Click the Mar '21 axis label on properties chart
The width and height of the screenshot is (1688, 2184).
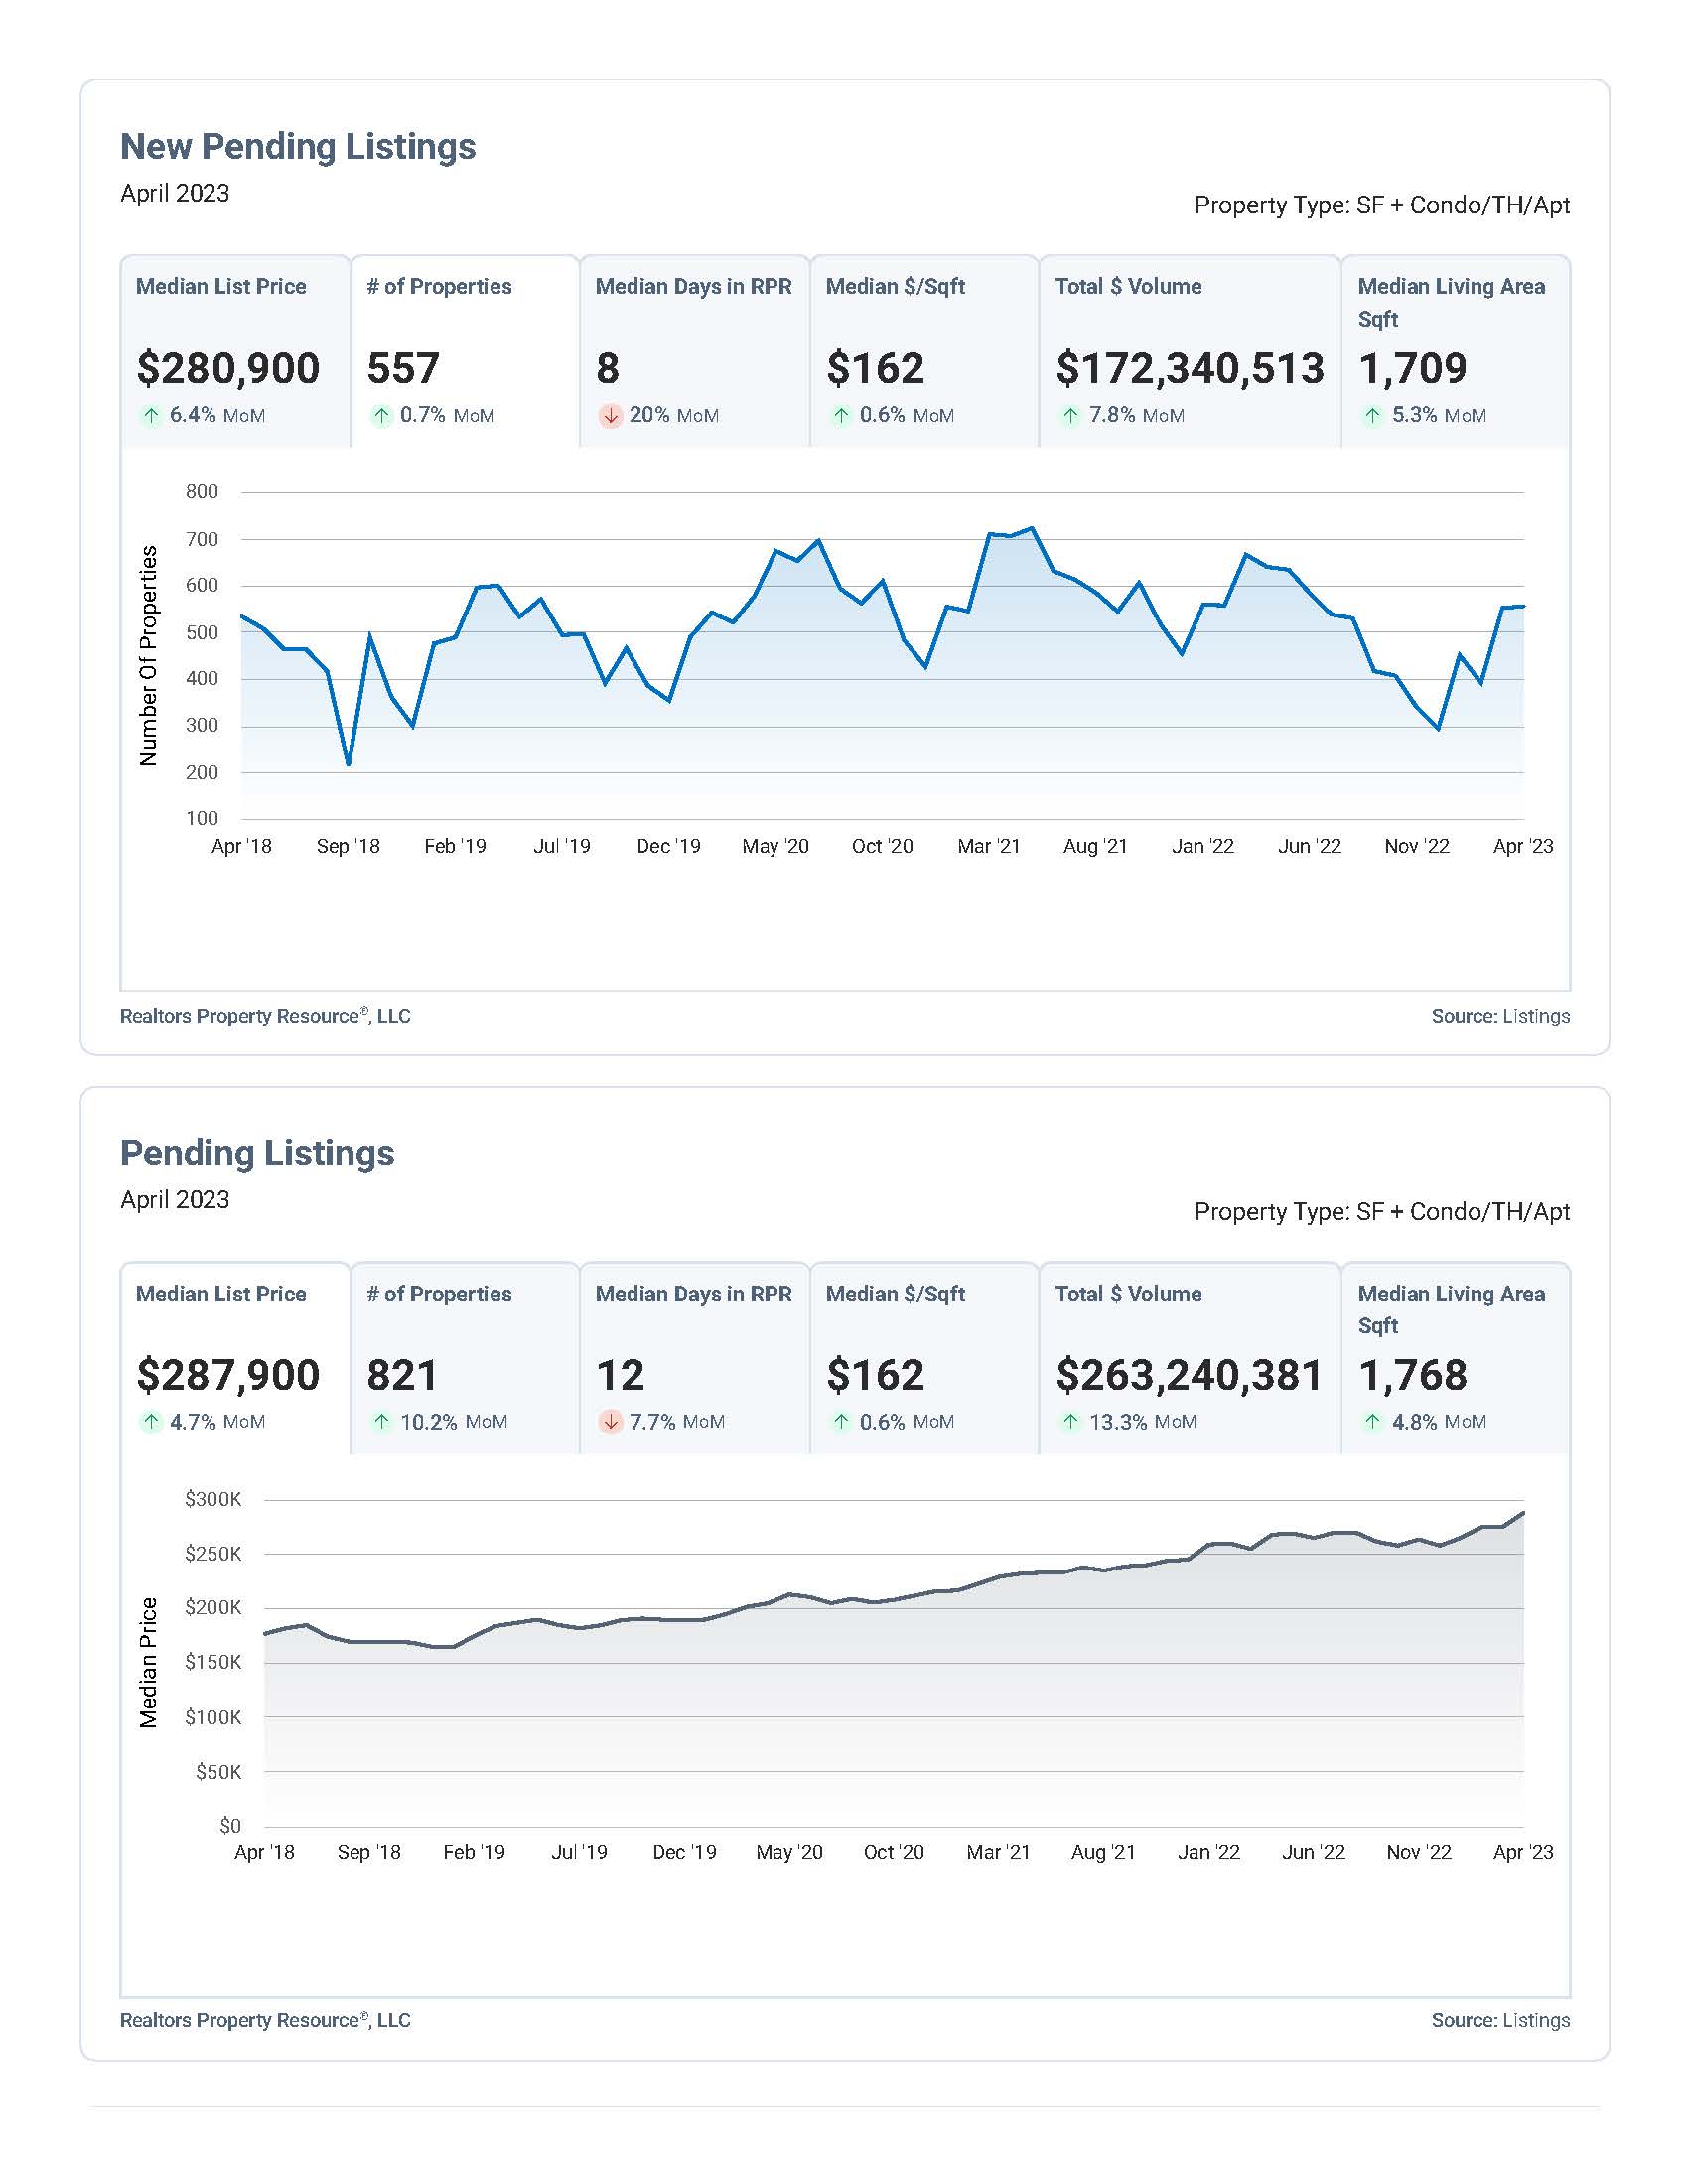tap(989, 846)
